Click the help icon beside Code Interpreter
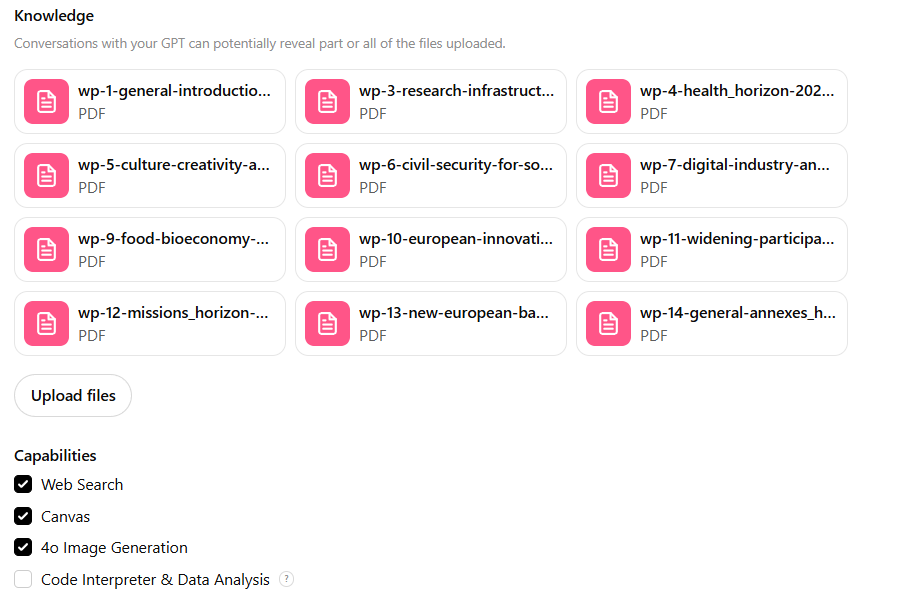Image resolution: width=903 pixels, height=605 pixels. tap(286, 579)
